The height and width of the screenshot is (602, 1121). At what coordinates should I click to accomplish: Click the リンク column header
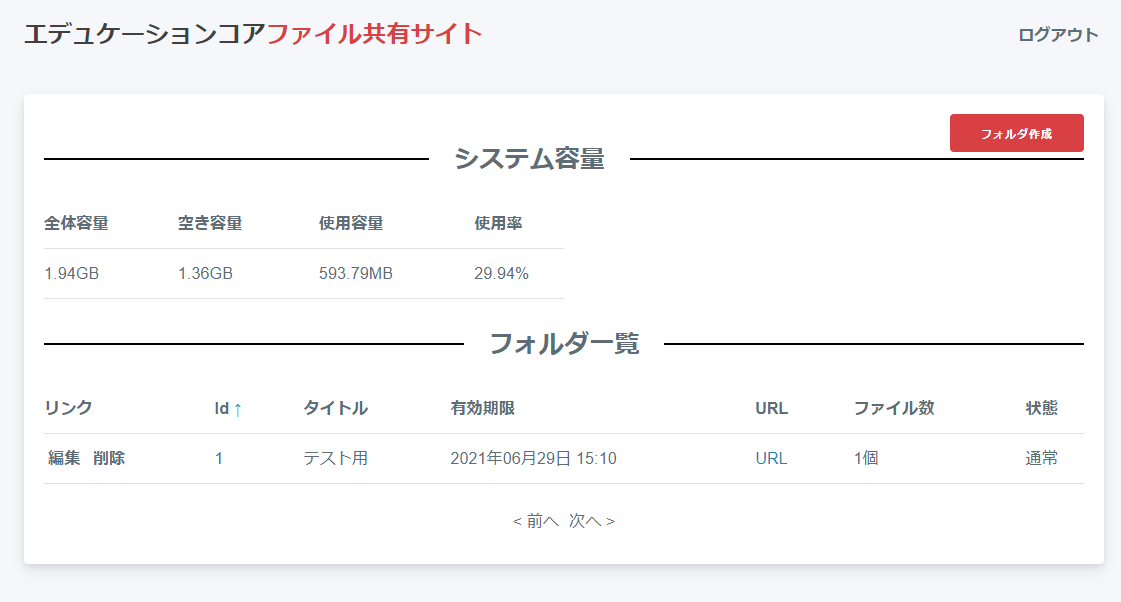coord(68,408)
